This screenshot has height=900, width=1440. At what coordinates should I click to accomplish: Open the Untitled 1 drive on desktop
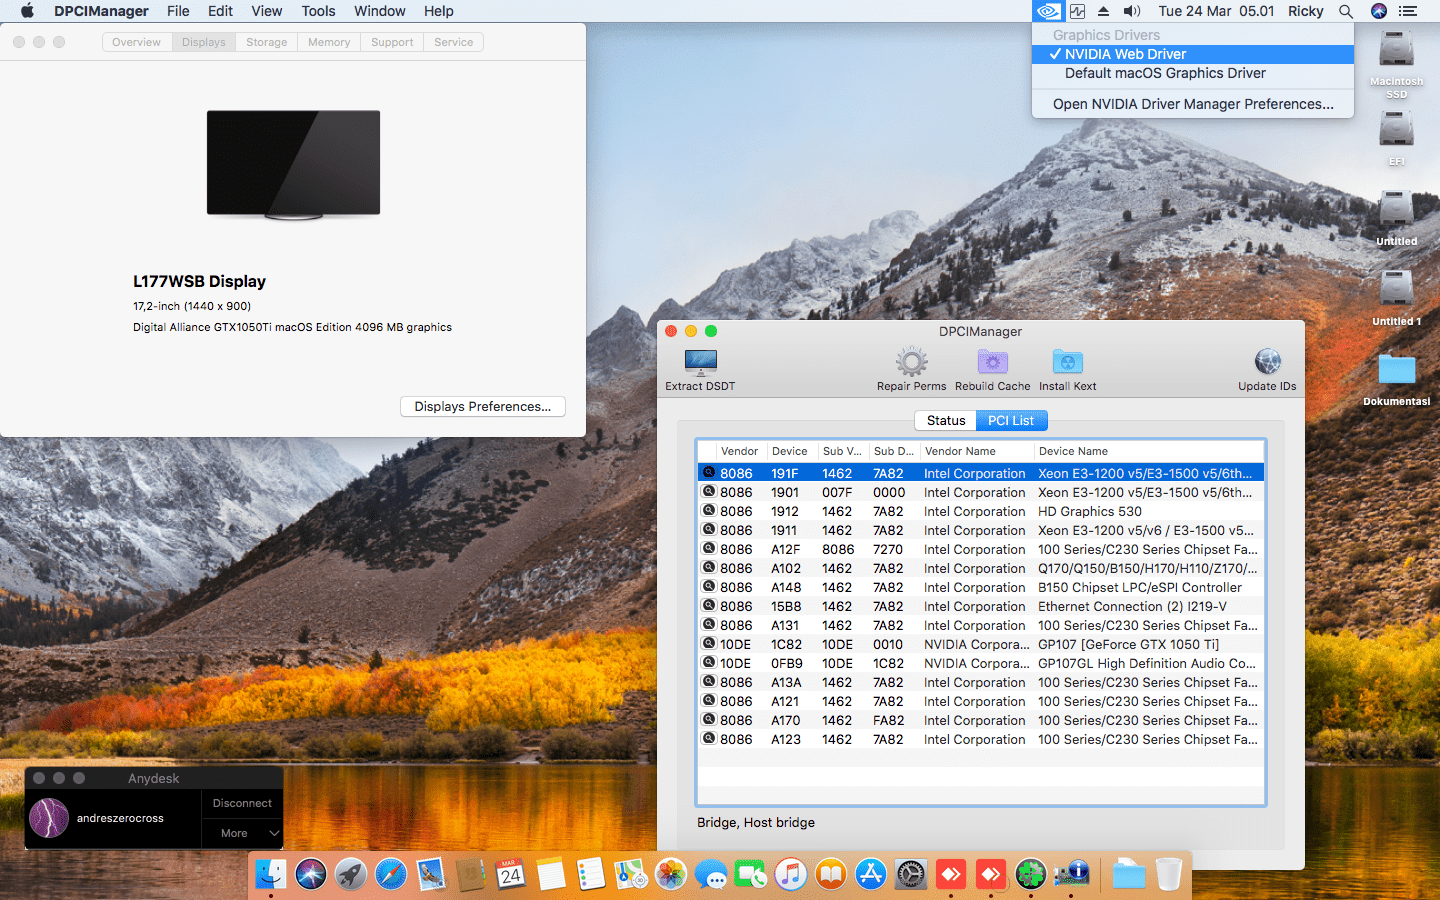[x=1396, y=289]
